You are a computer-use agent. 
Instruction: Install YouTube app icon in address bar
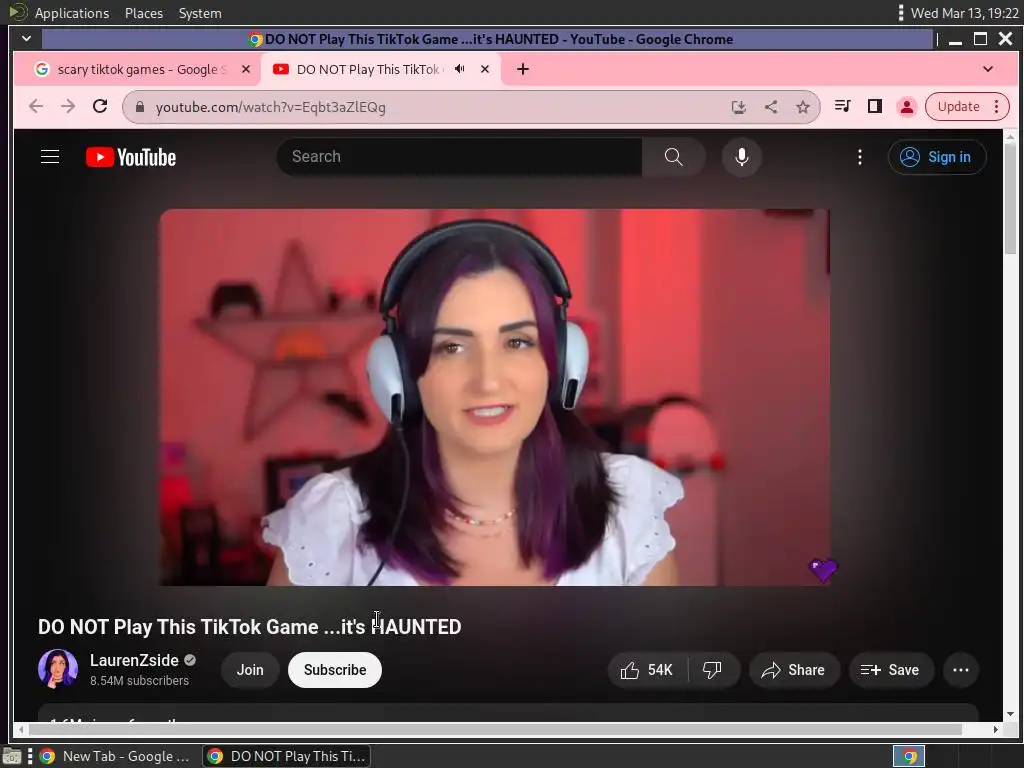coord(739,107)
